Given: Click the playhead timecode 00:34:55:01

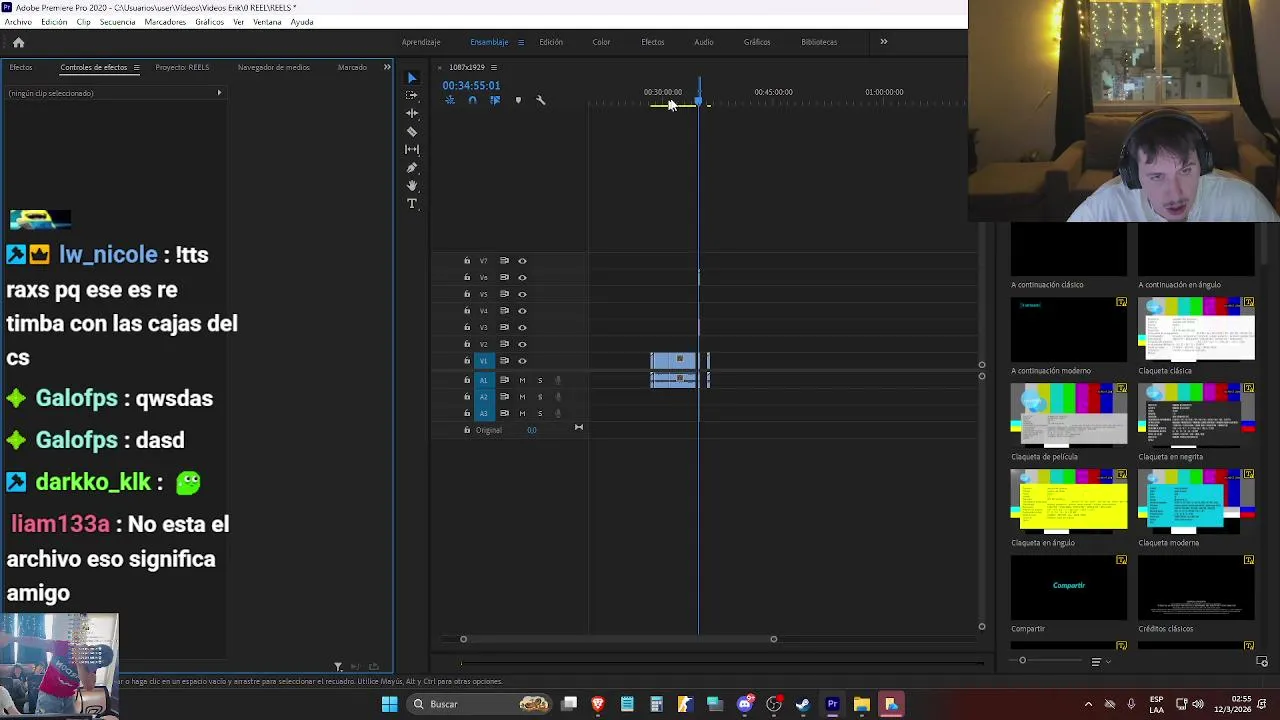Looking at the screenshot, I should [x=471, y=86].
